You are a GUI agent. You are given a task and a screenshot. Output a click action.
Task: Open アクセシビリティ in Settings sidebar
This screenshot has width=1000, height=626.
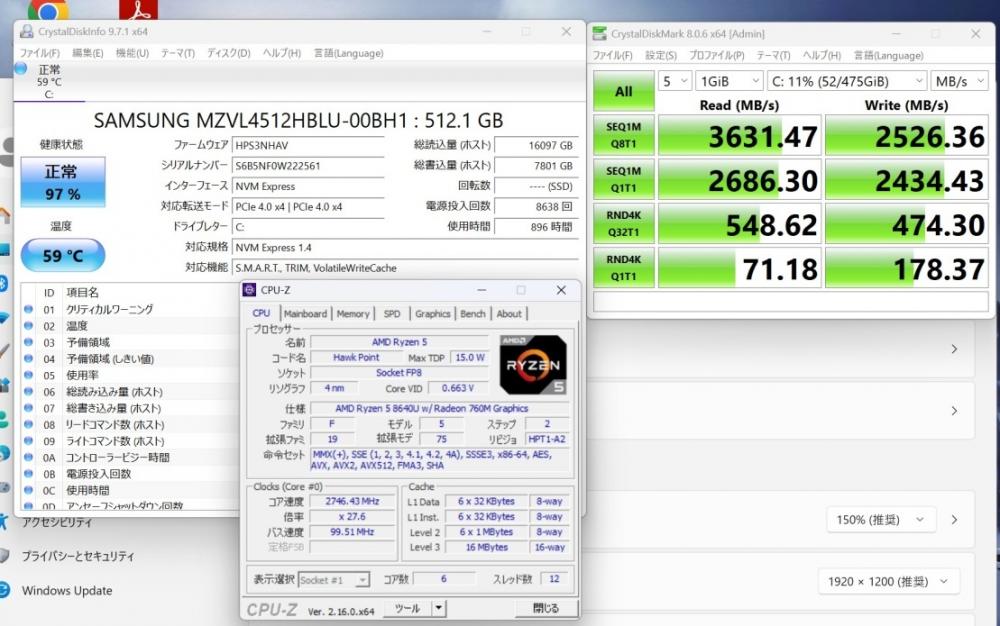(57, 522)
